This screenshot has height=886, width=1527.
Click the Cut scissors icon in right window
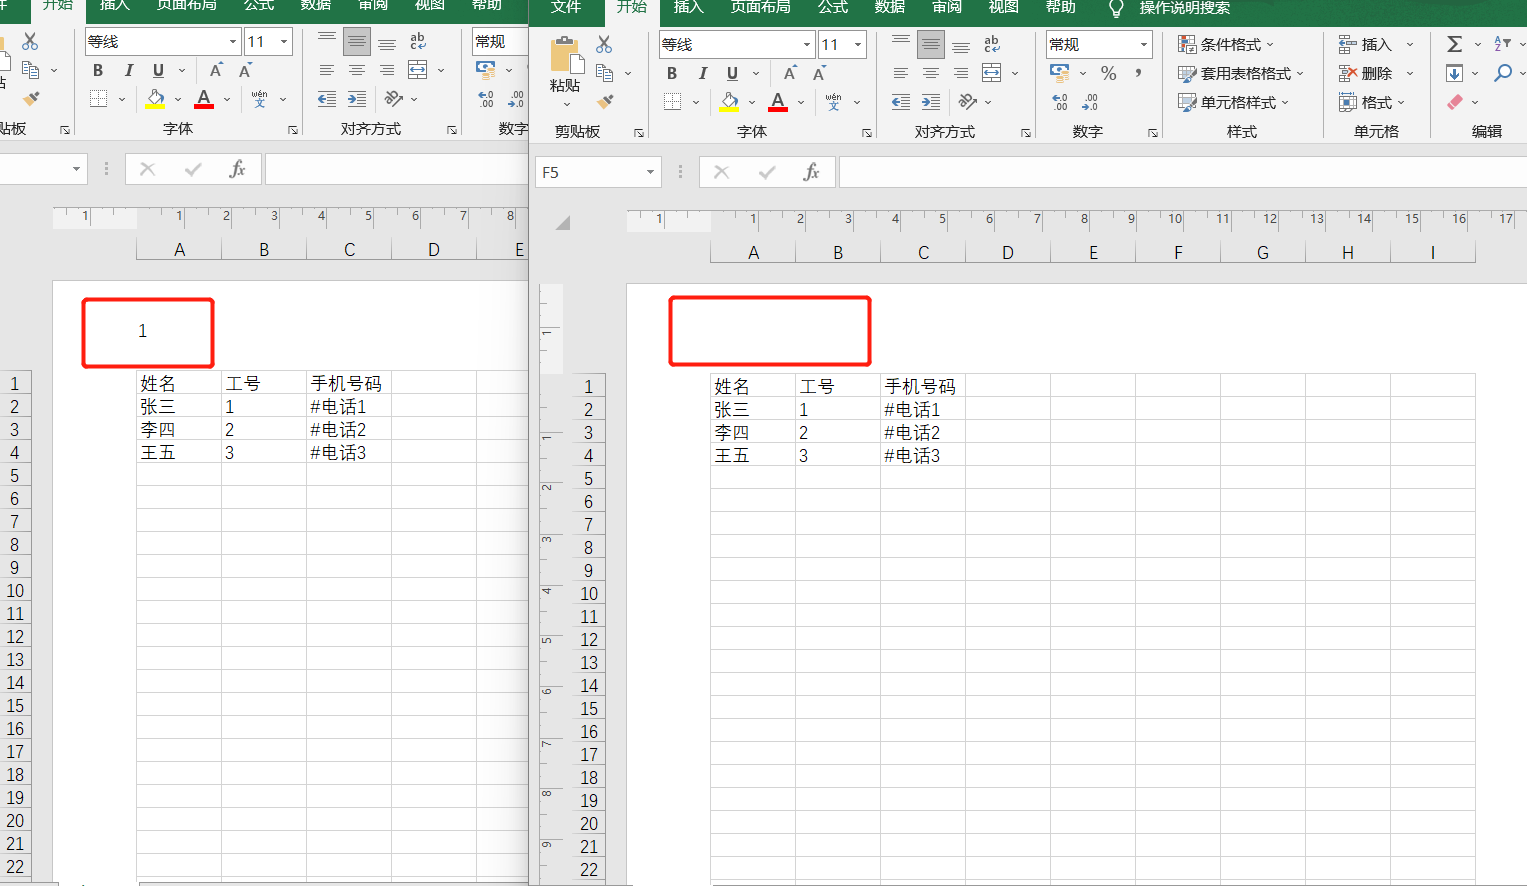point(604,44)
